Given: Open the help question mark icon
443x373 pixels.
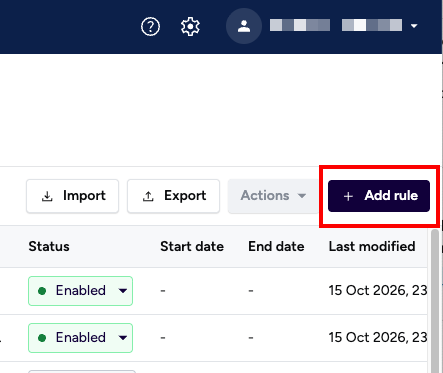Looking at the screenshot, I should pos(150,26).
